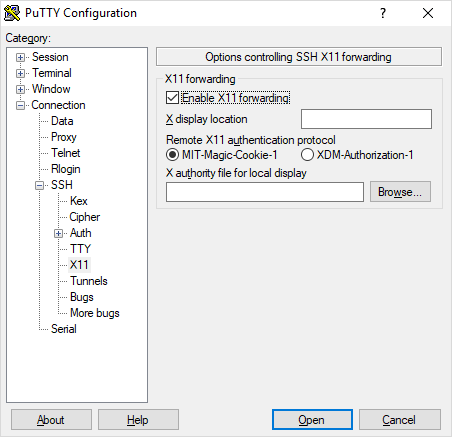Screen dimensions: 452x437
Task: Click the PuTTY icon in title bar
Action: point(12,13)
